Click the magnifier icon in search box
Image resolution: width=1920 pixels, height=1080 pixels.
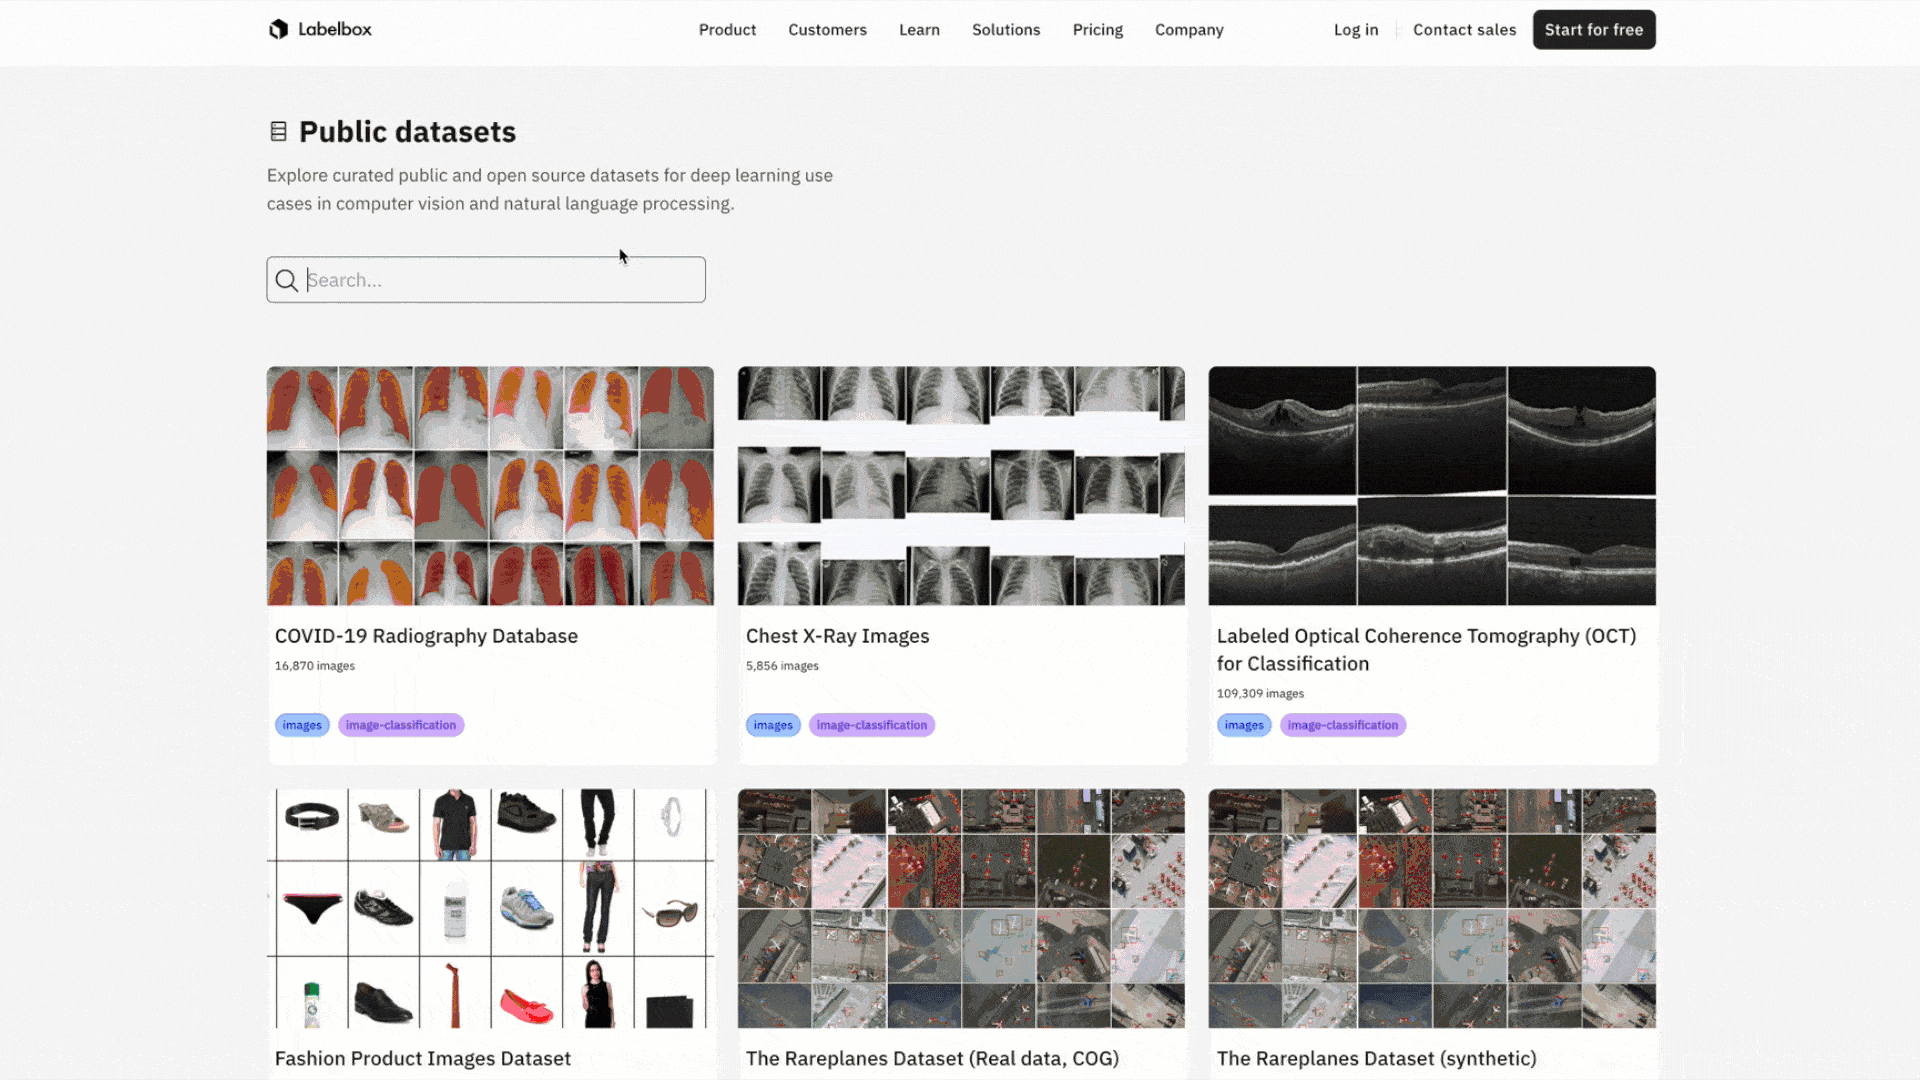coord(287,280)
